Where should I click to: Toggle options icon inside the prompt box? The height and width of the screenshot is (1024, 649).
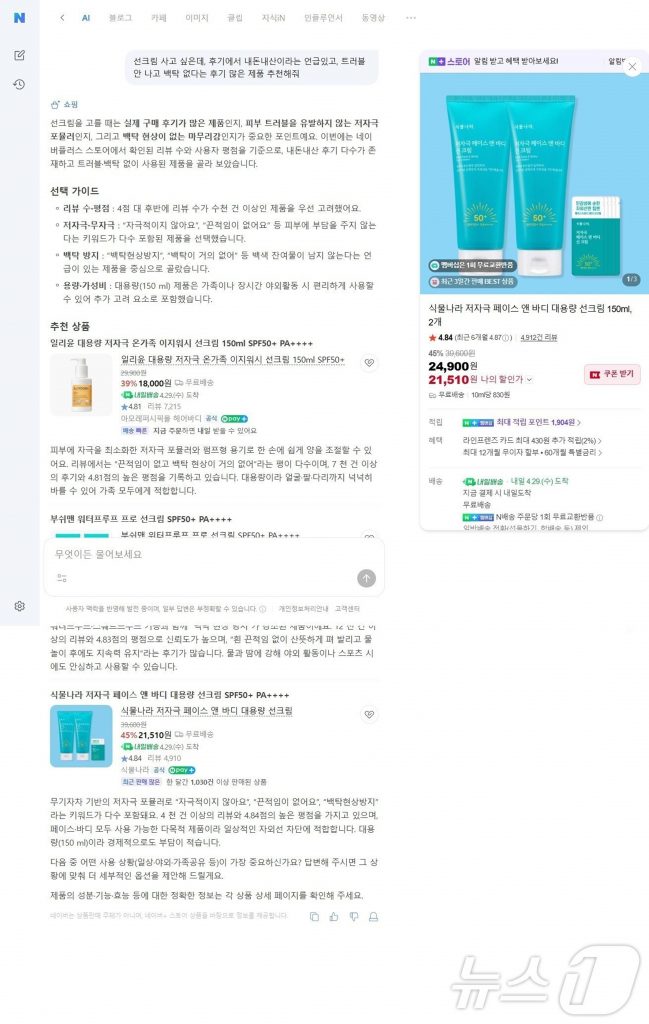(x=61, y=578)
